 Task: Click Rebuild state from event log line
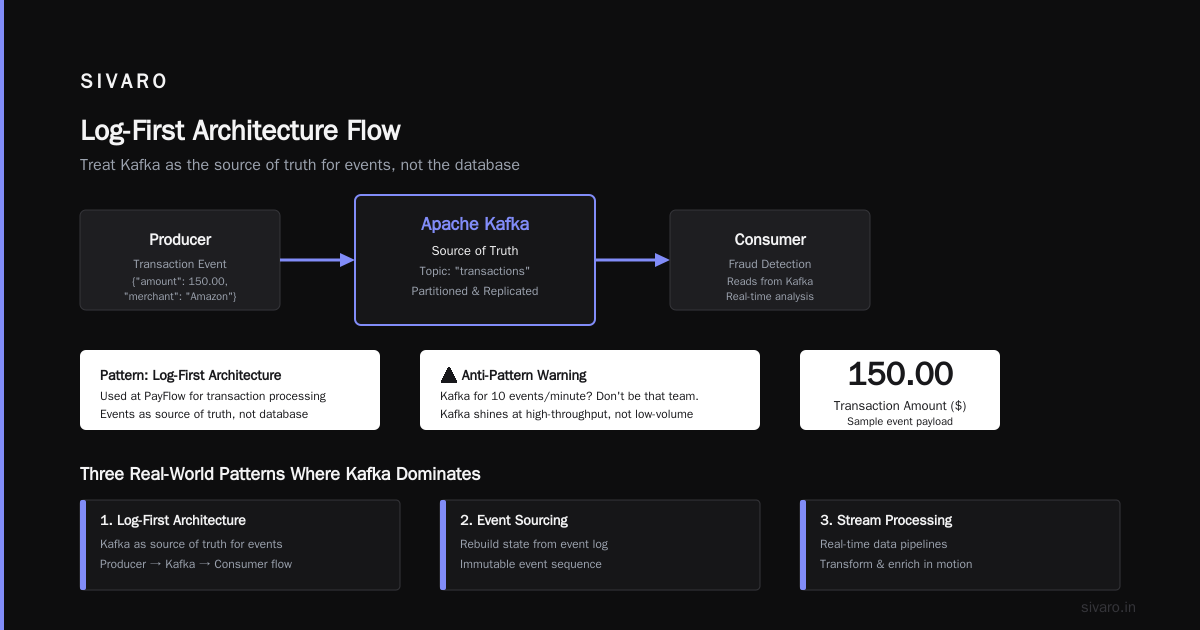click(x=534, y=544)
